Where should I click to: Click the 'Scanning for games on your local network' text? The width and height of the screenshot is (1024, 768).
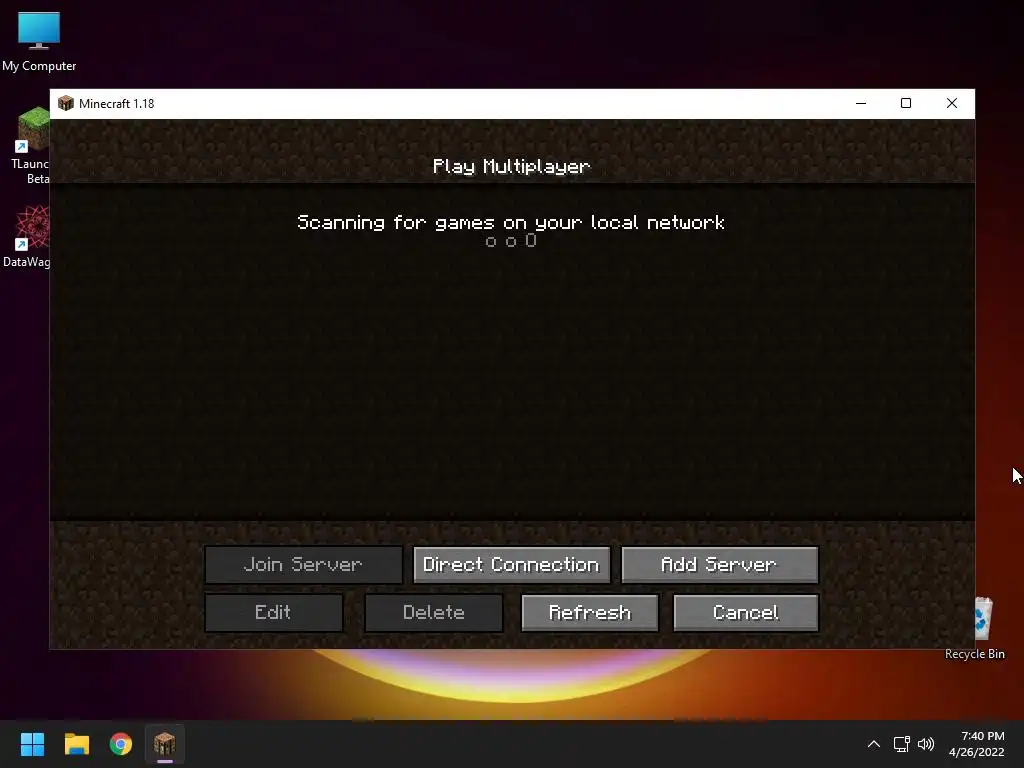coord(511,223)
